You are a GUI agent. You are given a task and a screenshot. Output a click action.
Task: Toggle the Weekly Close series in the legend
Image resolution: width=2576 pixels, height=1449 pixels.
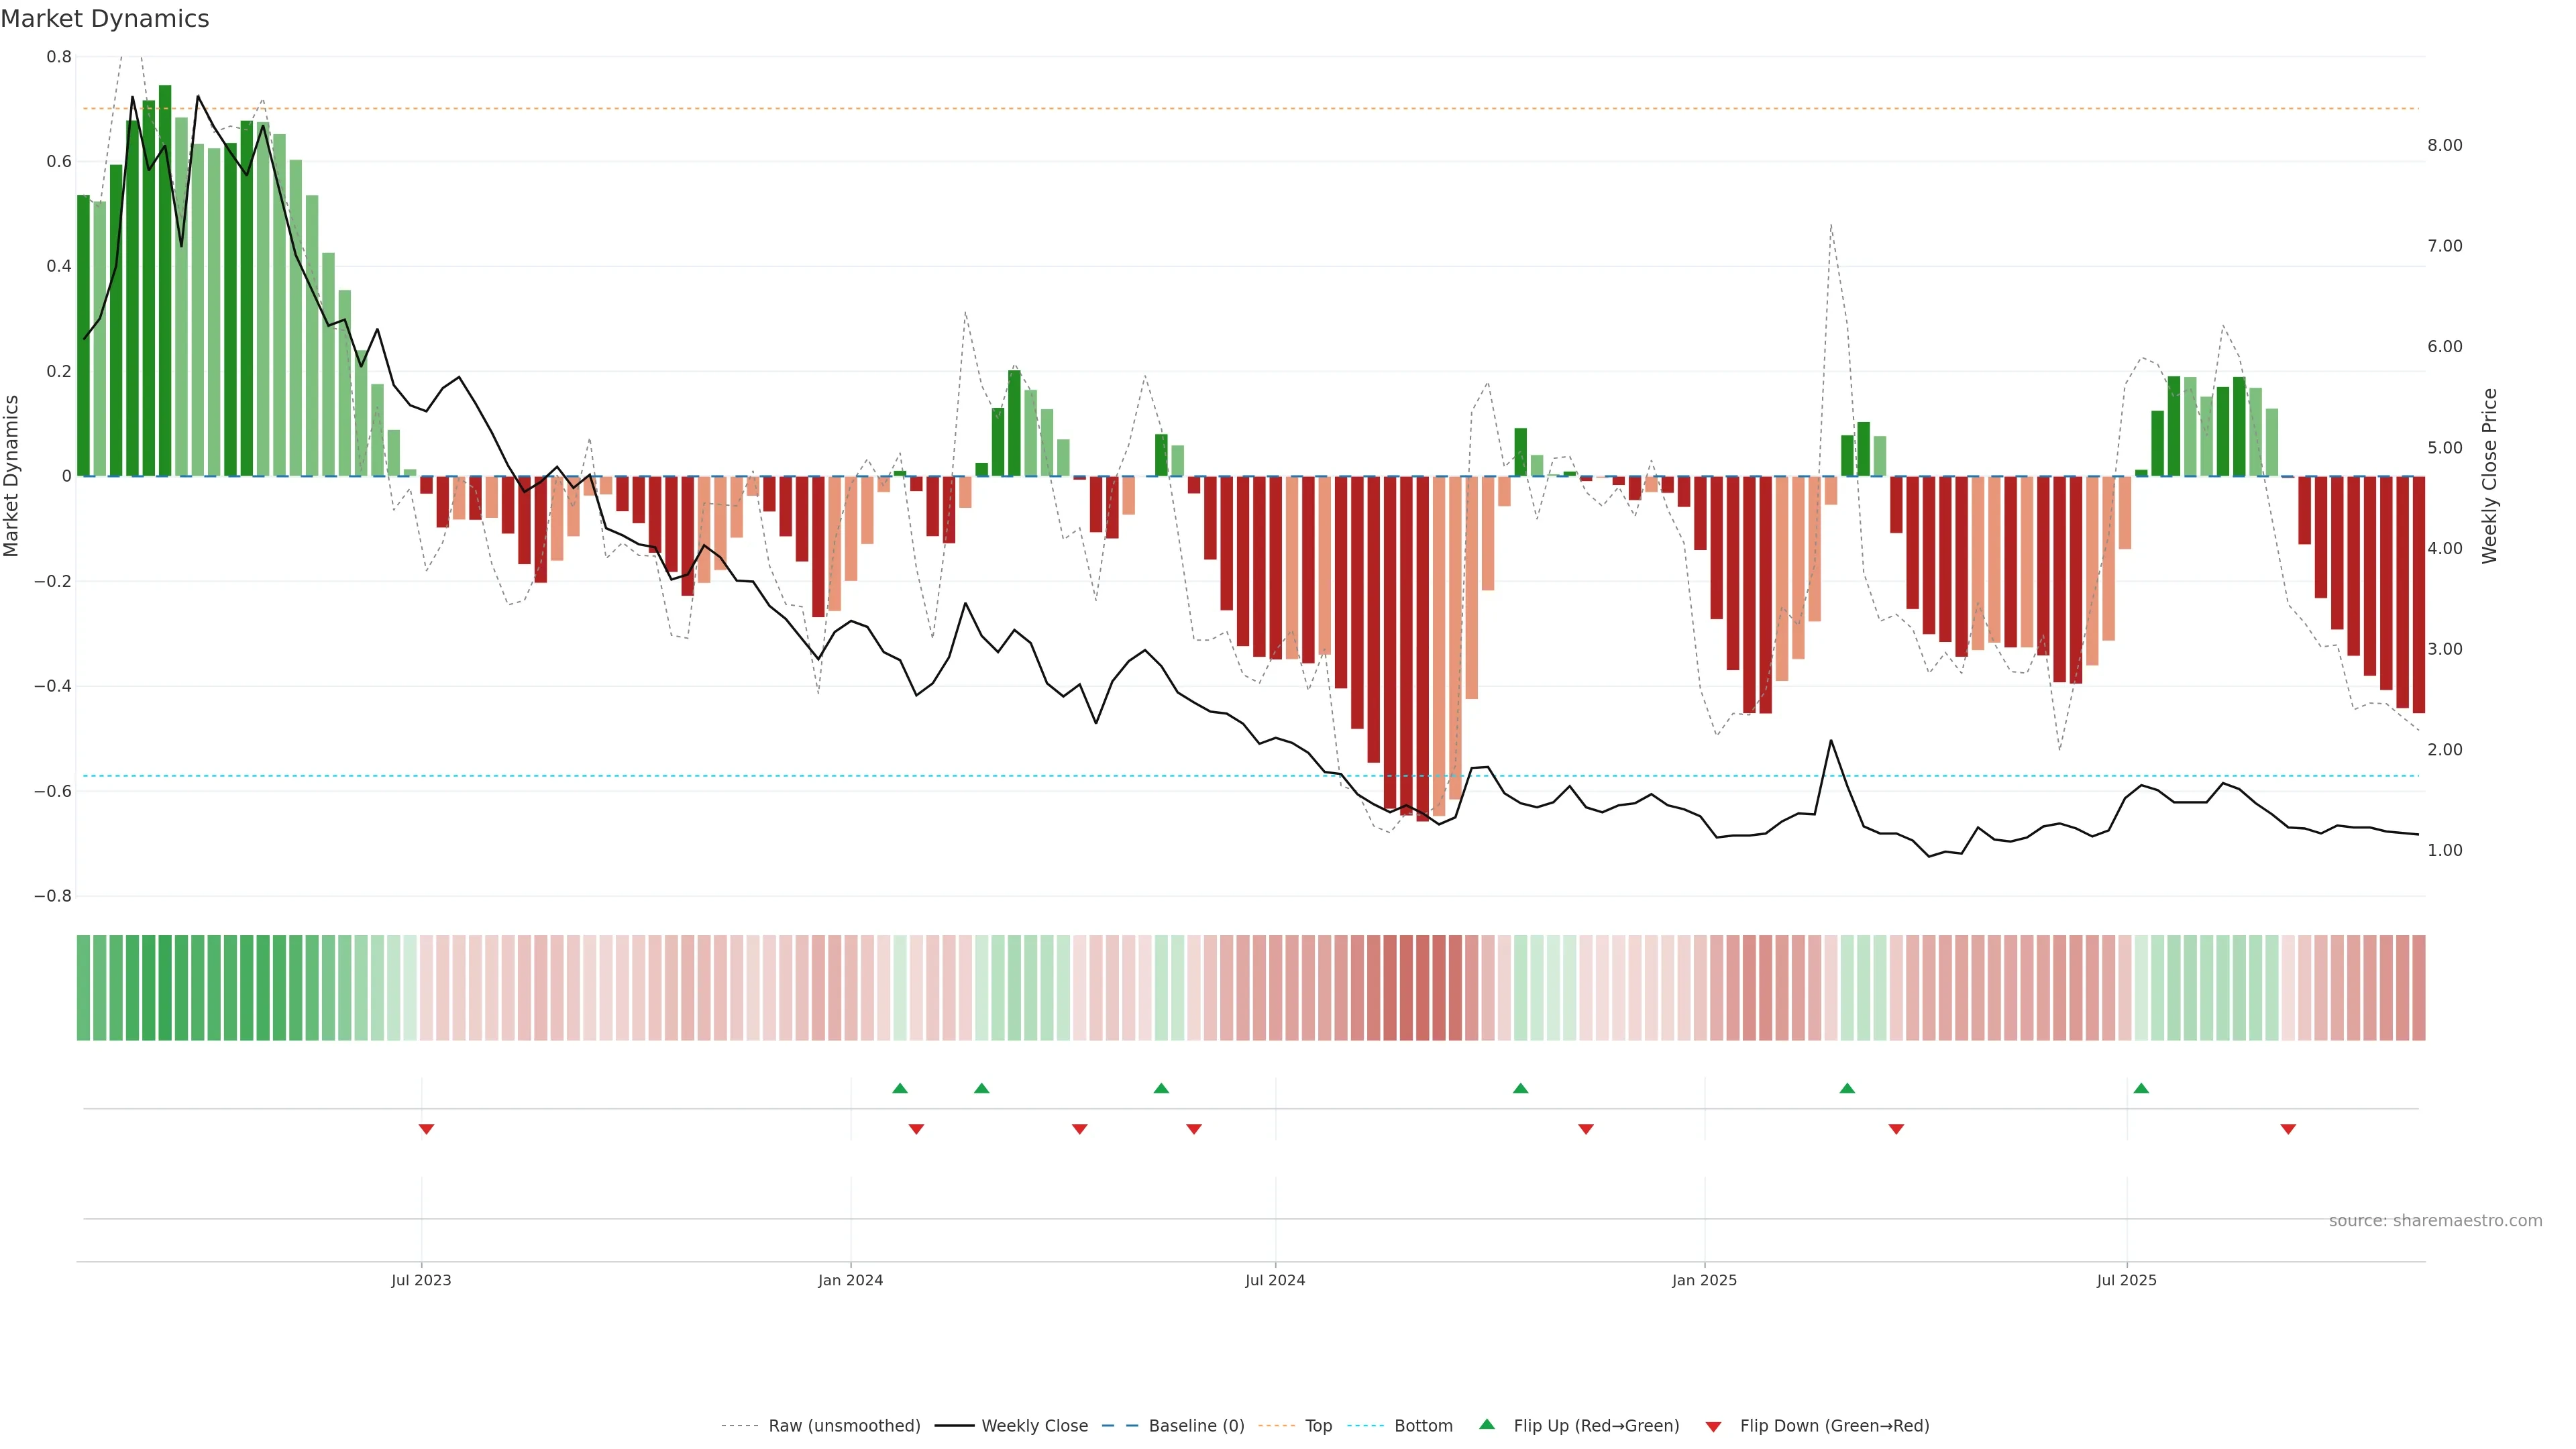click(x=1034, y=1425)
